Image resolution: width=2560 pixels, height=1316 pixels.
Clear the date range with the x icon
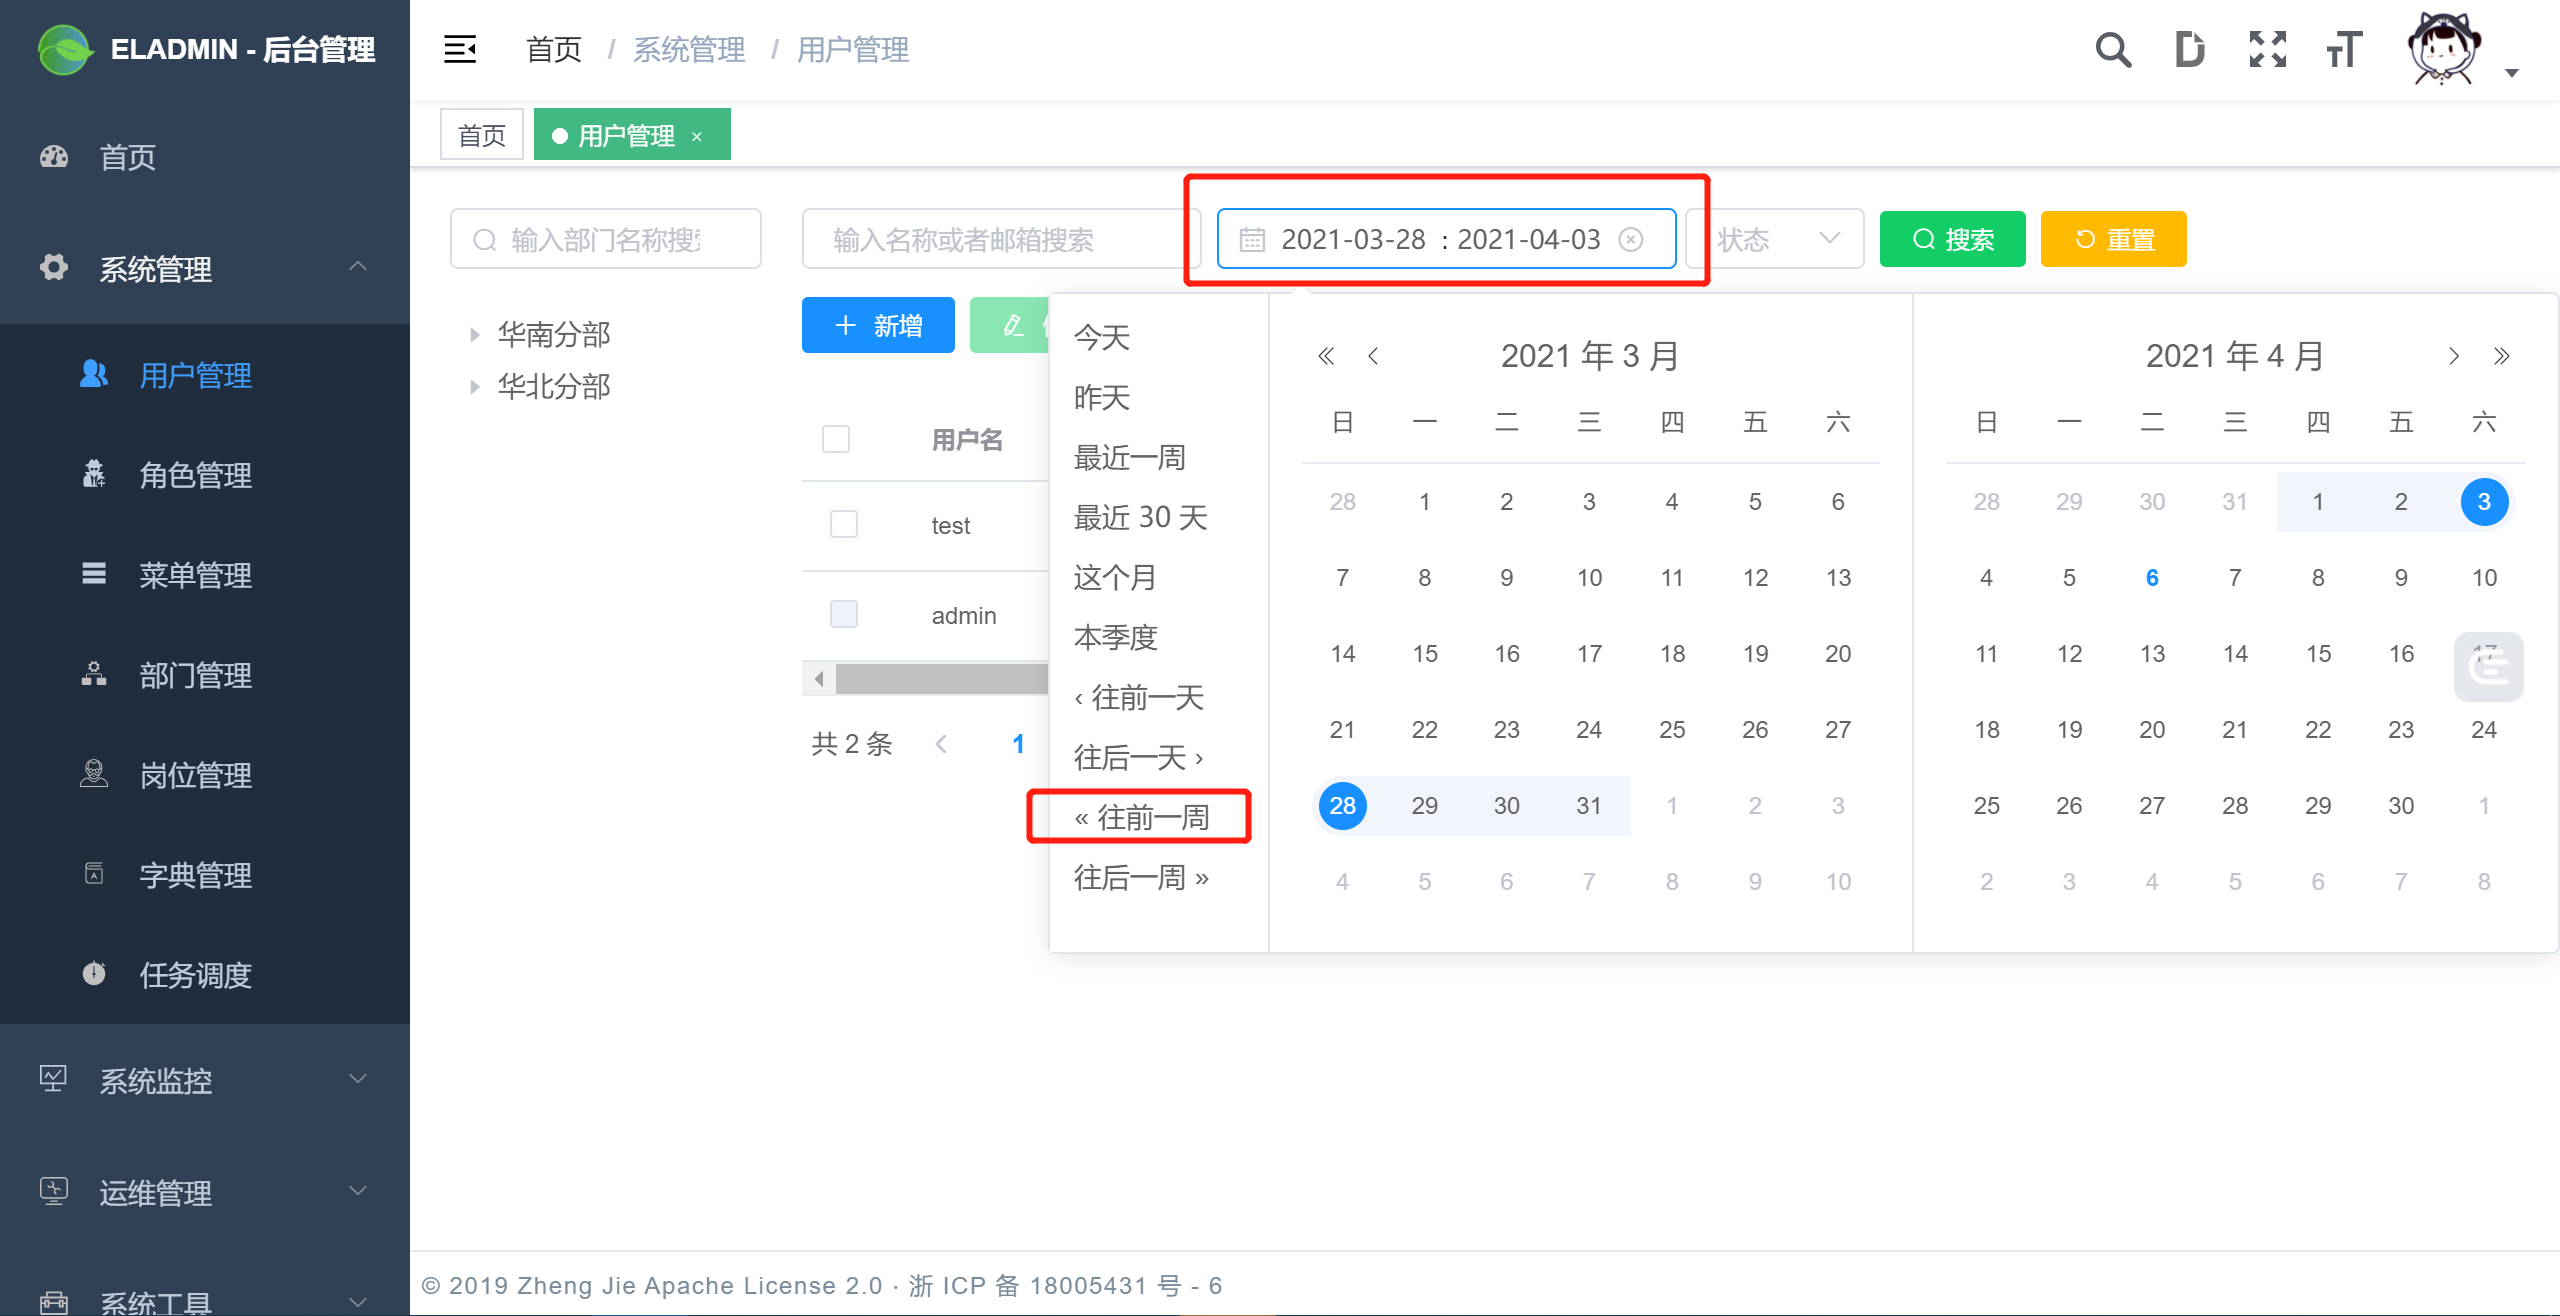tap(1631, 240)
